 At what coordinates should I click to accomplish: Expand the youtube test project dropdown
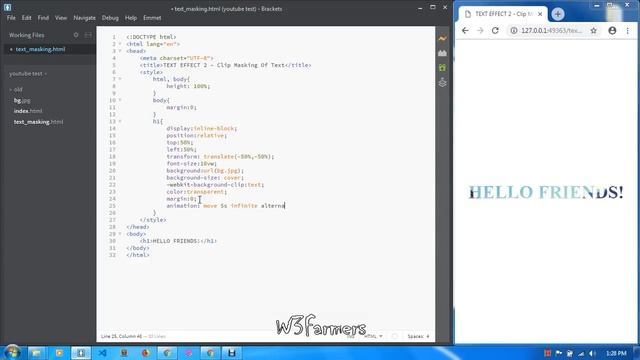pyautogui.click(x=28, y=74)
